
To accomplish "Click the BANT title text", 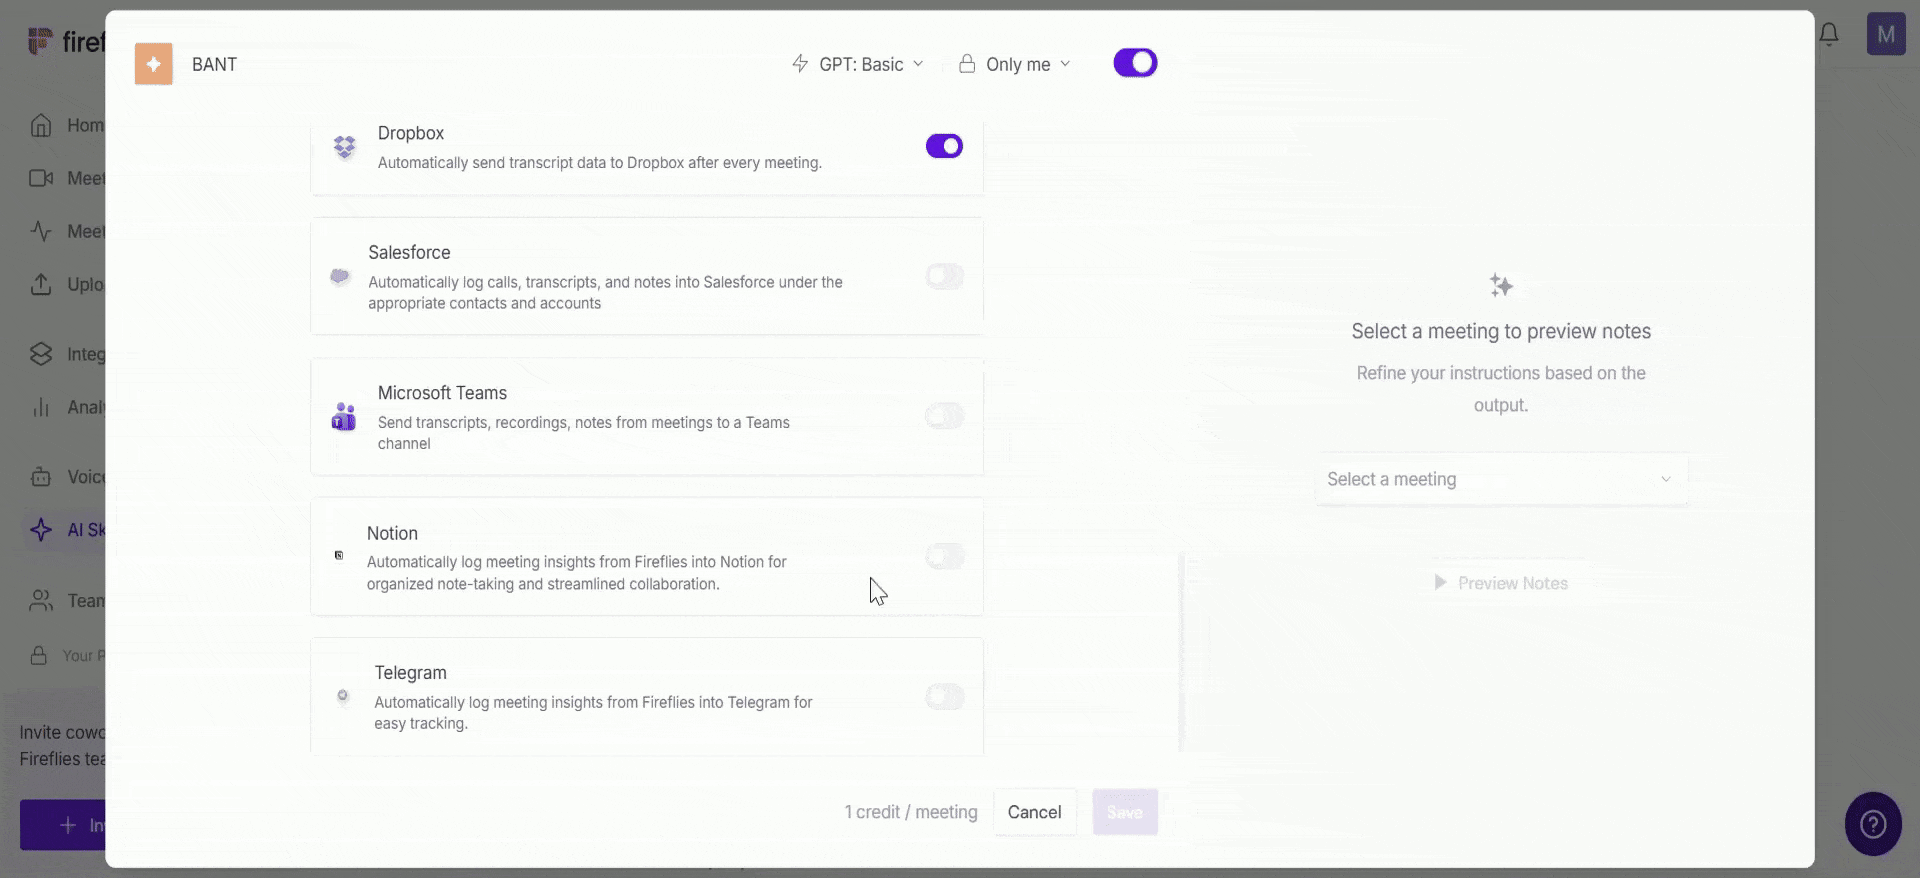I will (214, 64).
